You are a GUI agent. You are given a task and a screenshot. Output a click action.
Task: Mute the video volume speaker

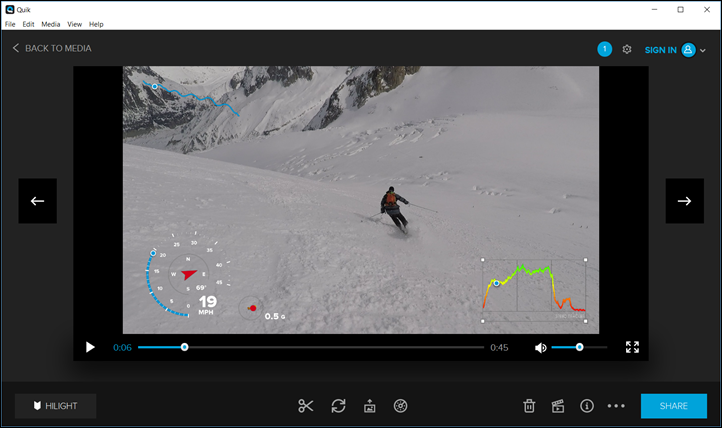coord(540,348)
